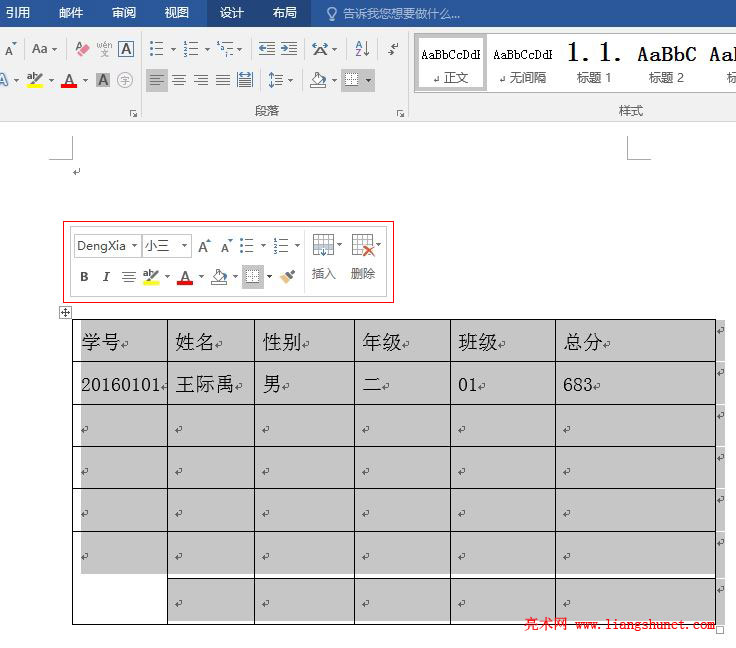736x648 pixels.
Task: Apply highlight color from mini toolbar
Action: [x=151, y=277]
